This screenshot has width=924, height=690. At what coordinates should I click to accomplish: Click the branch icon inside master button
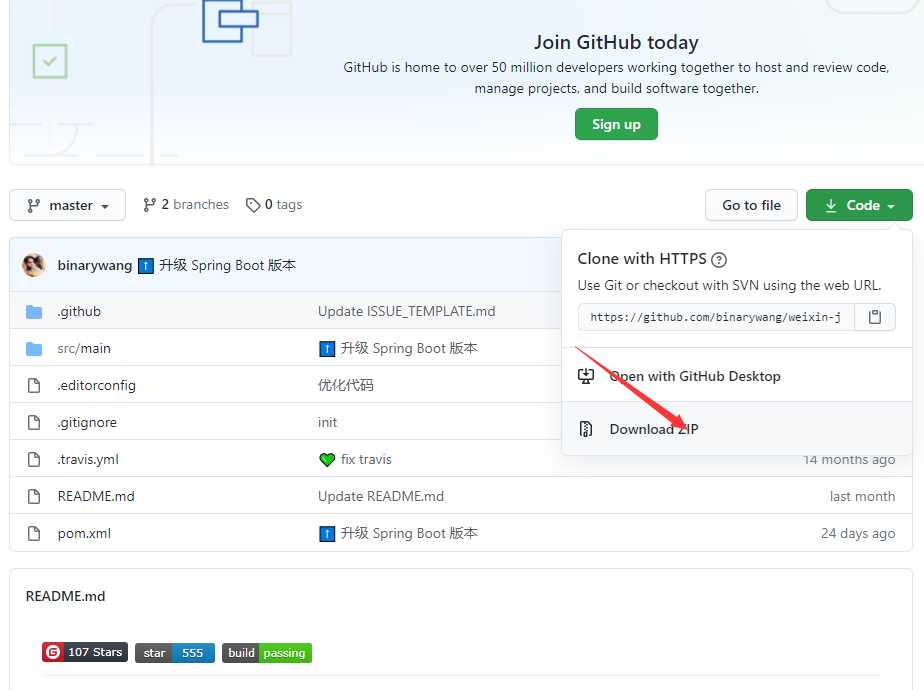point(34,206)
